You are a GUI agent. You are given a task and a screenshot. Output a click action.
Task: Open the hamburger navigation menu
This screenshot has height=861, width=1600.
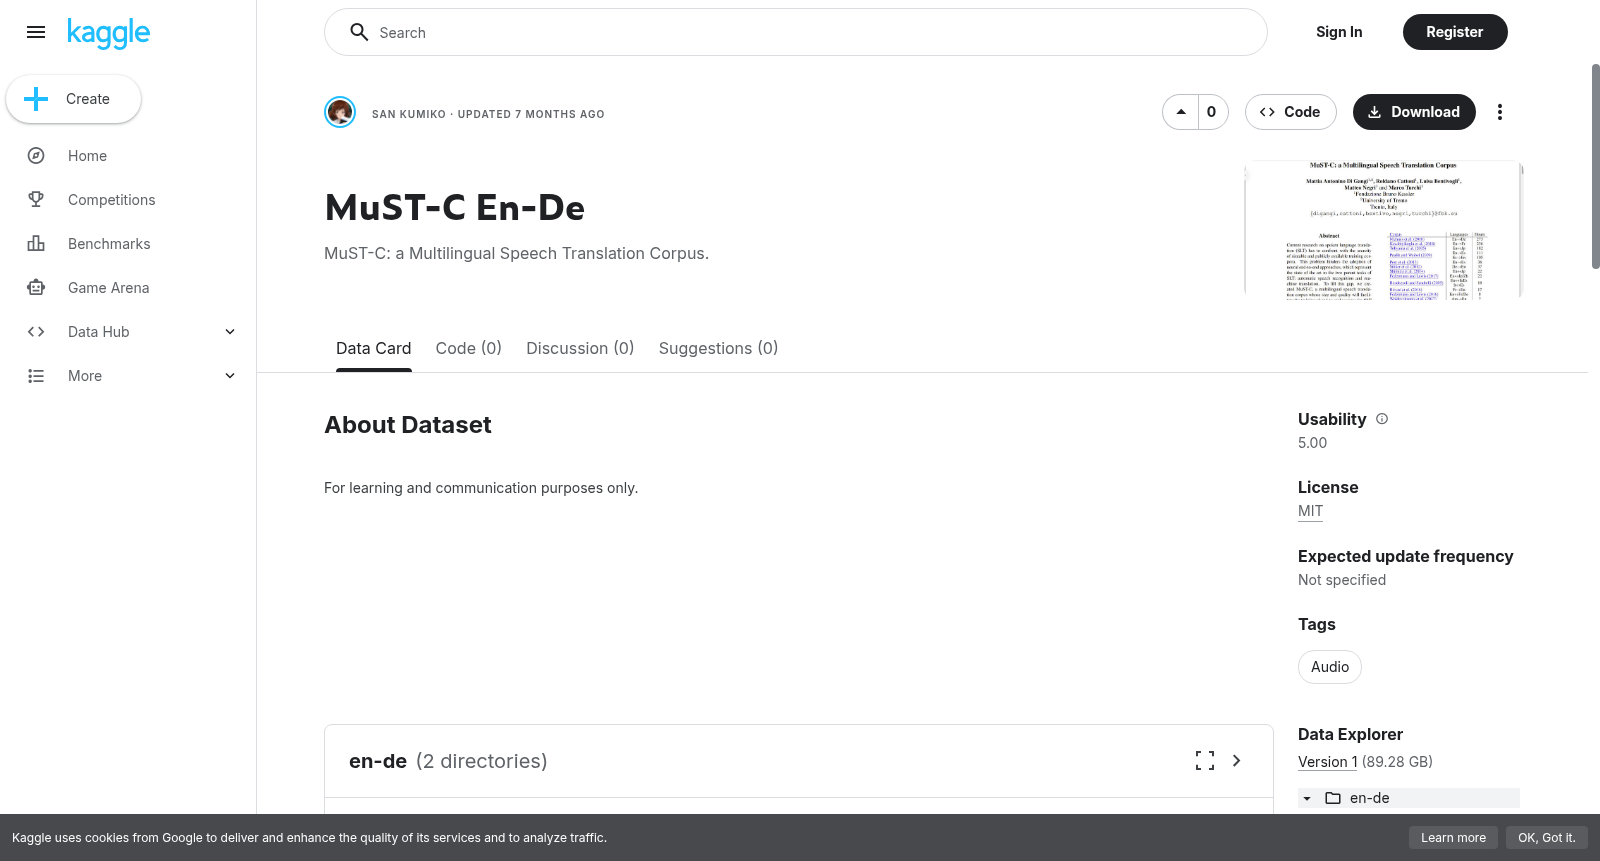(36, 32)
